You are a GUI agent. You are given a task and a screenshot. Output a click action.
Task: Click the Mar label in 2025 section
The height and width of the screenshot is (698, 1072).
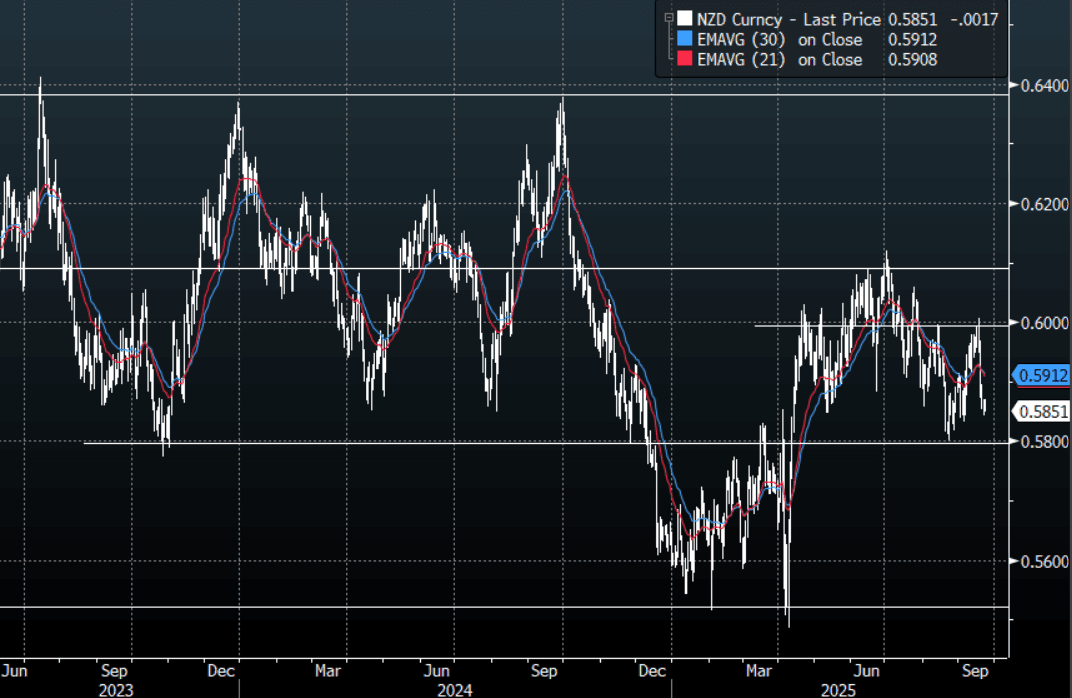coord(760,670)
